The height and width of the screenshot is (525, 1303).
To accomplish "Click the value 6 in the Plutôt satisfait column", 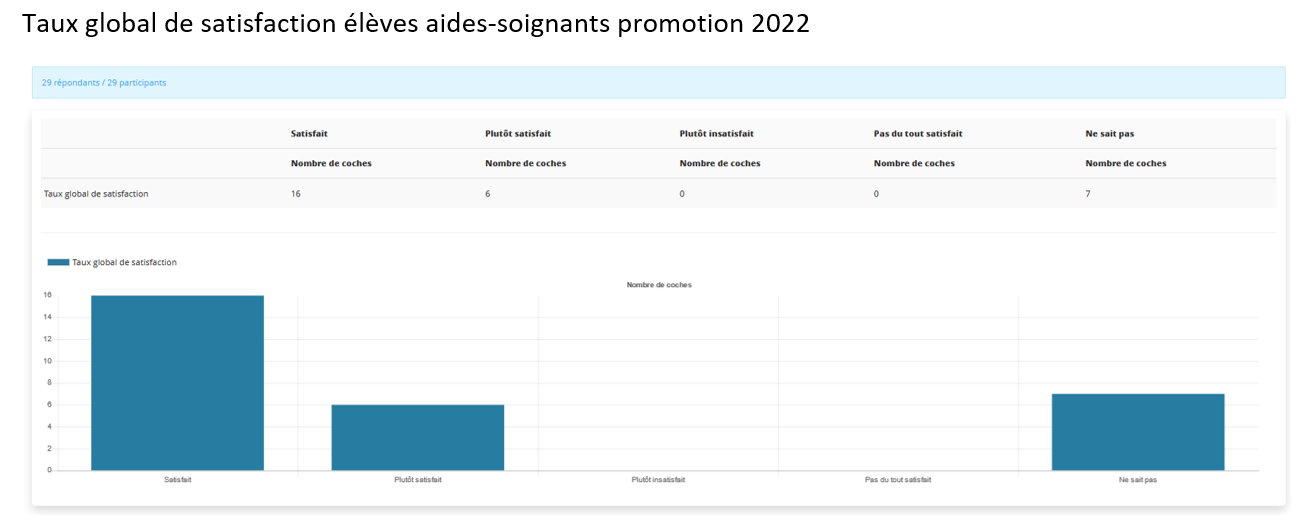I will pyautogui.click(x=488, y=194).
